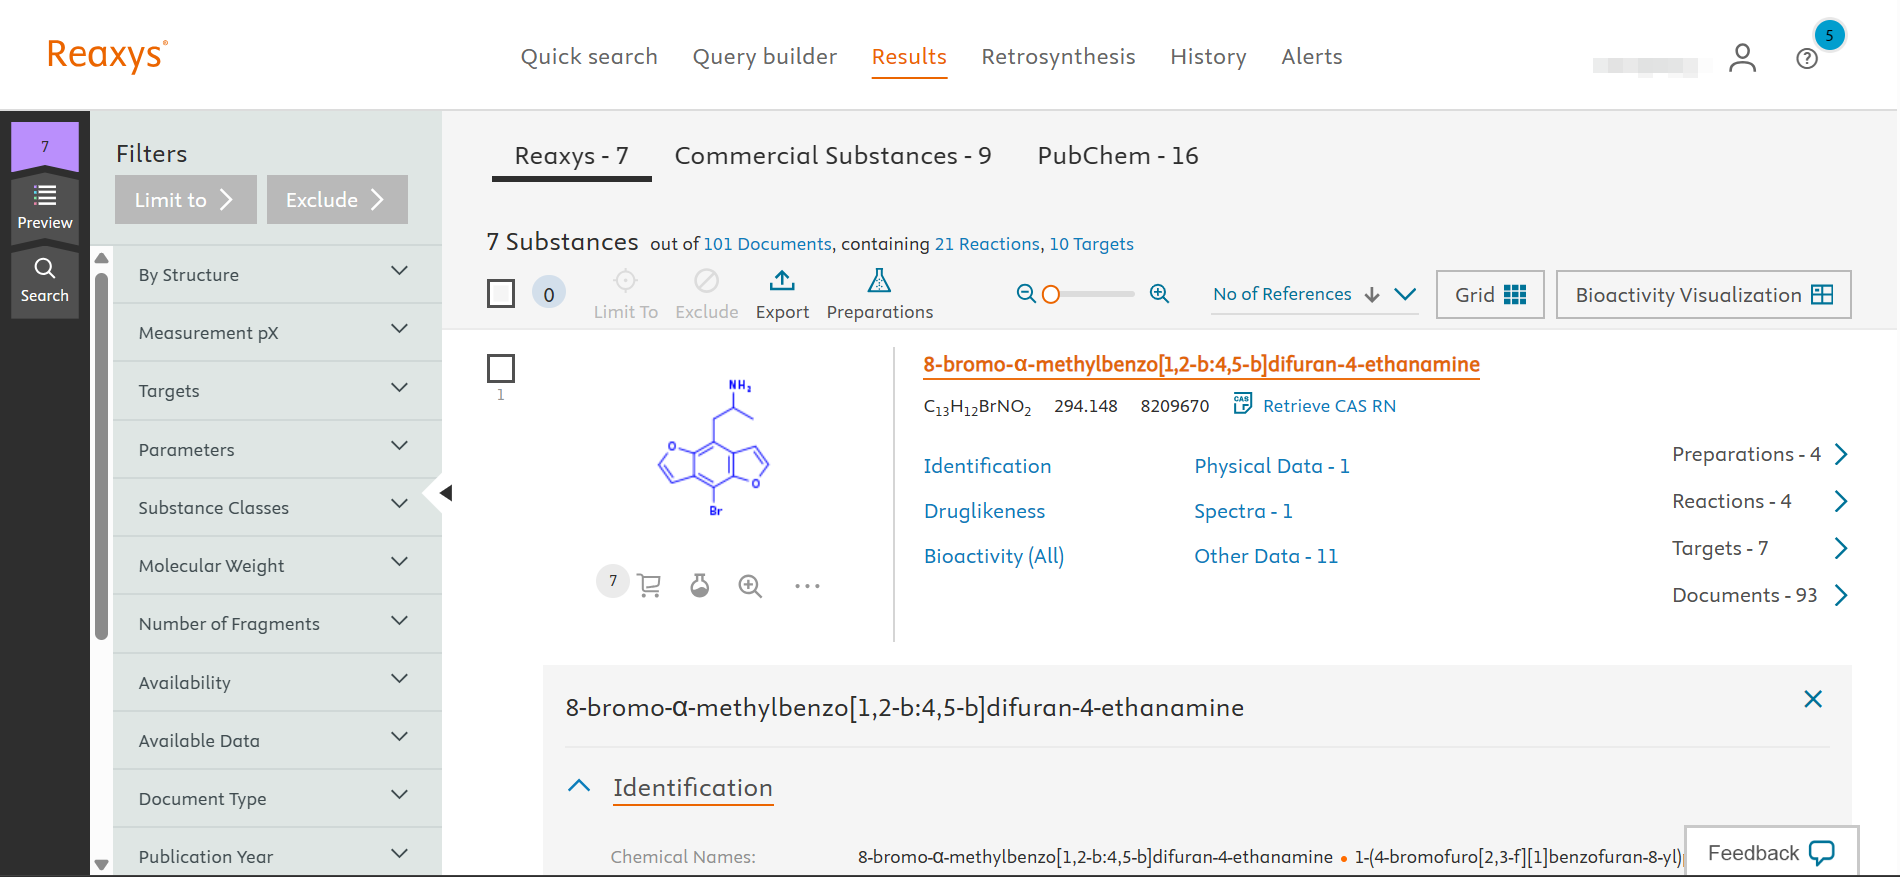Collapse the filters panel arrow

point(446,493)
